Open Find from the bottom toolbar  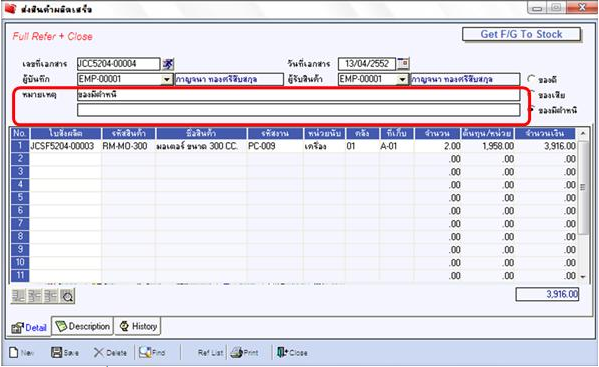(x=145, y=352)
